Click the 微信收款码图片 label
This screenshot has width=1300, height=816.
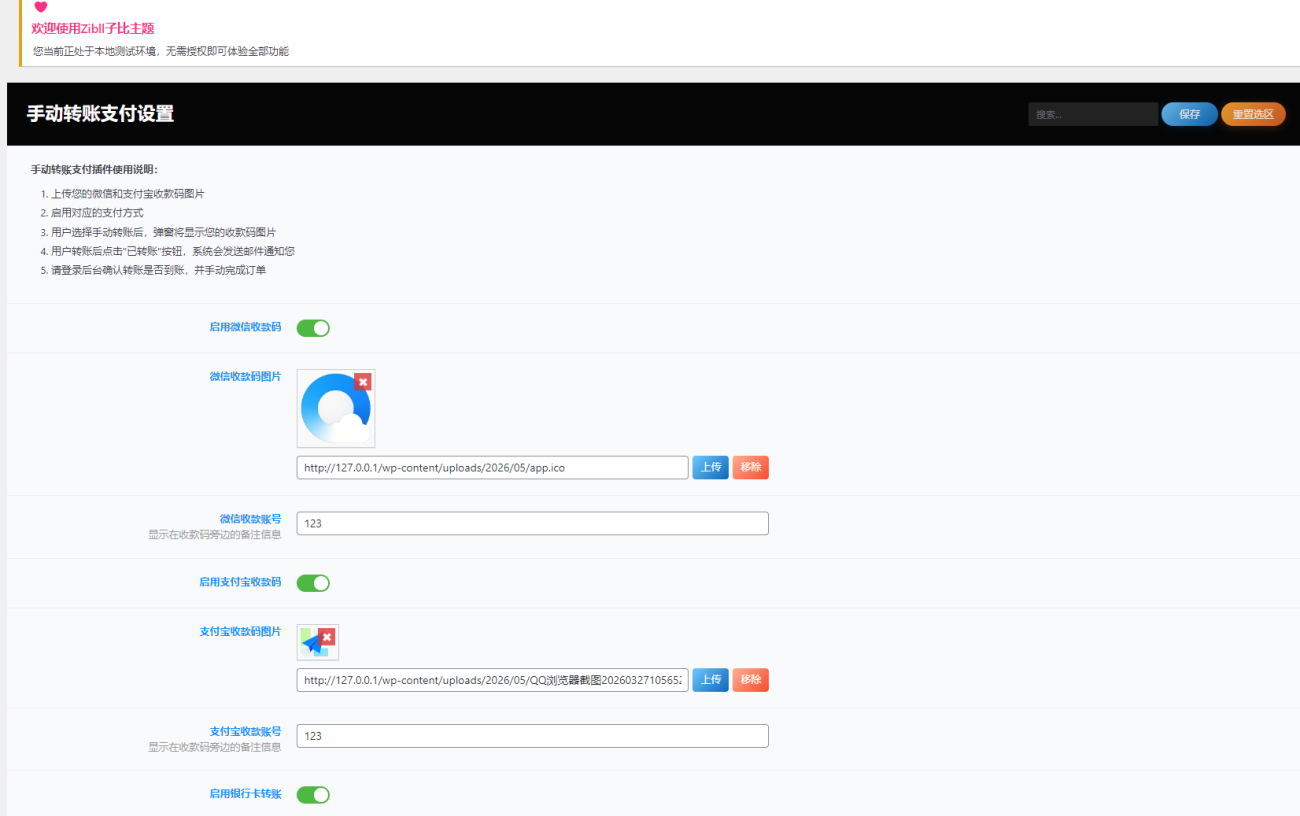pyautogui.click(x=245, y=376)
